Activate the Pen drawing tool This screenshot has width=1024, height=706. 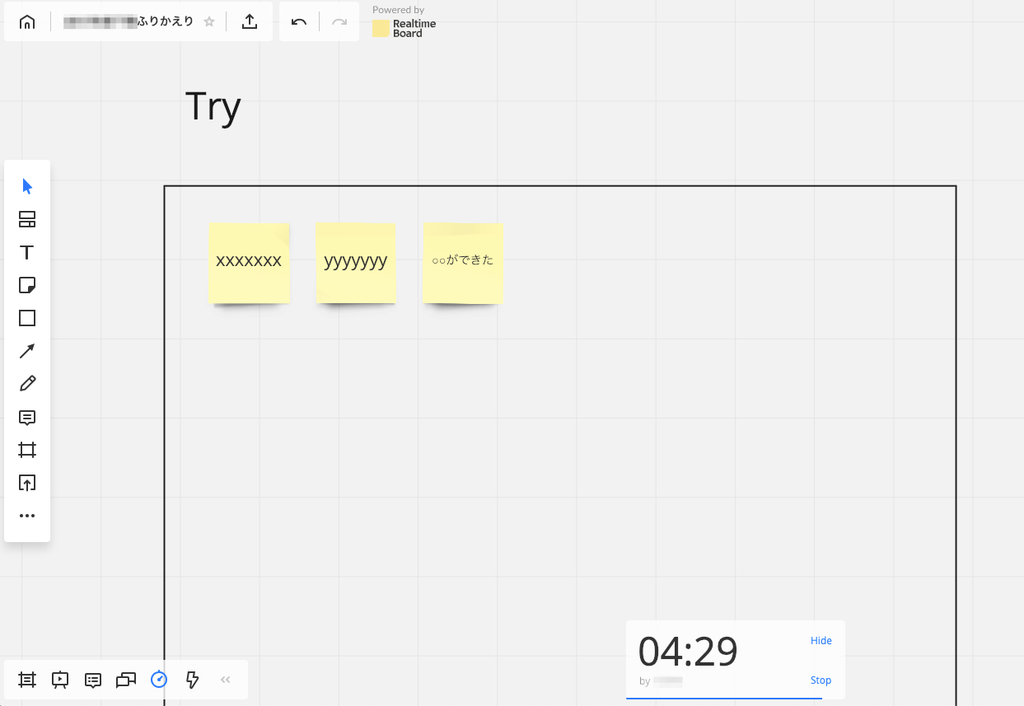tap(27, 384)
